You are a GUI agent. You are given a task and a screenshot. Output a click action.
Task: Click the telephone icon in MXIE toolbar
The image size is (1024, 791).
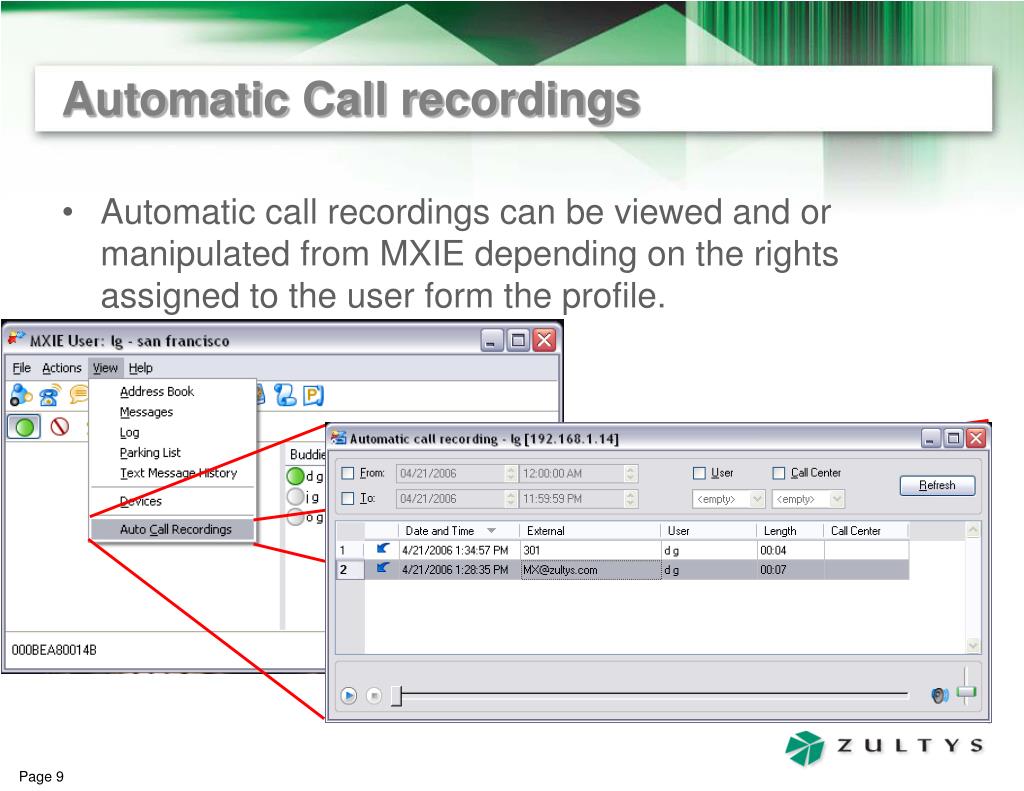click(50, 395)
